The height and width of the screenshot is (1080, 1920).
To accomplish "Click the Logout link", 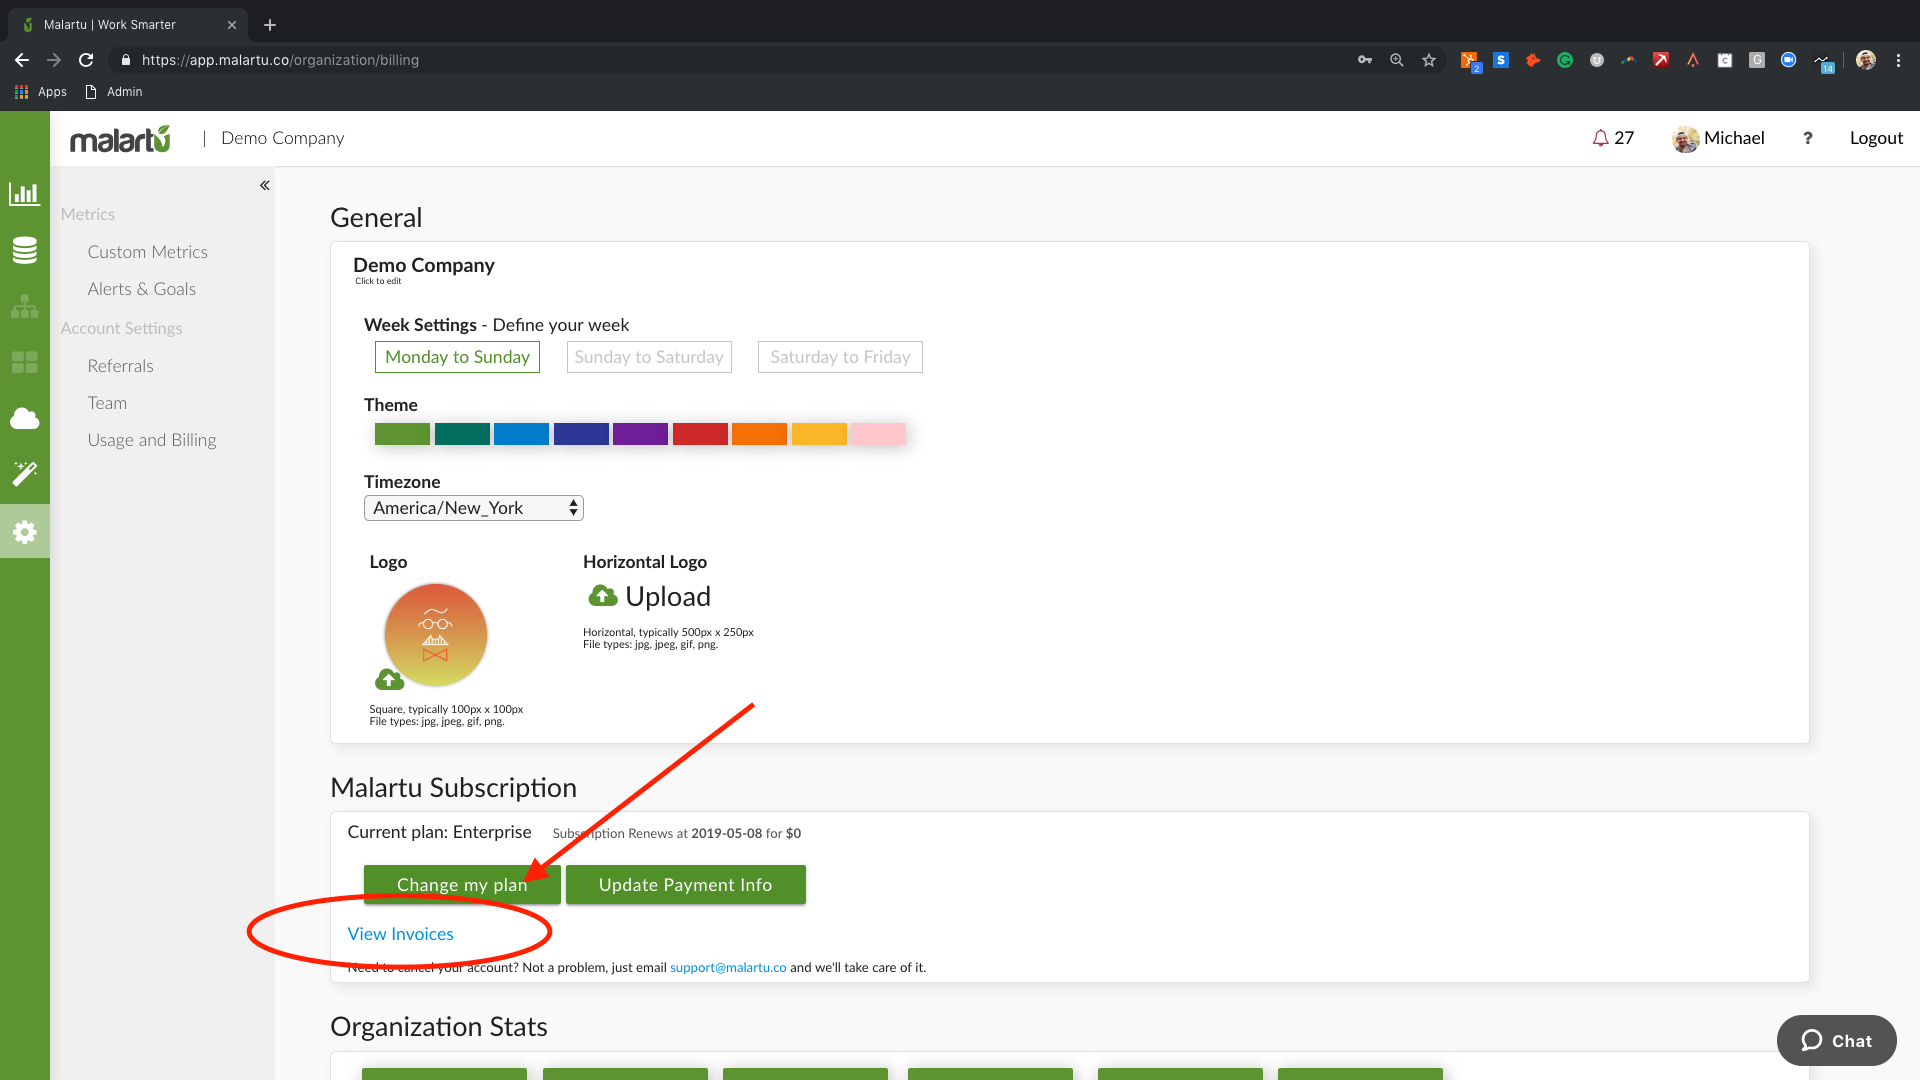I will pos(1876,138).
